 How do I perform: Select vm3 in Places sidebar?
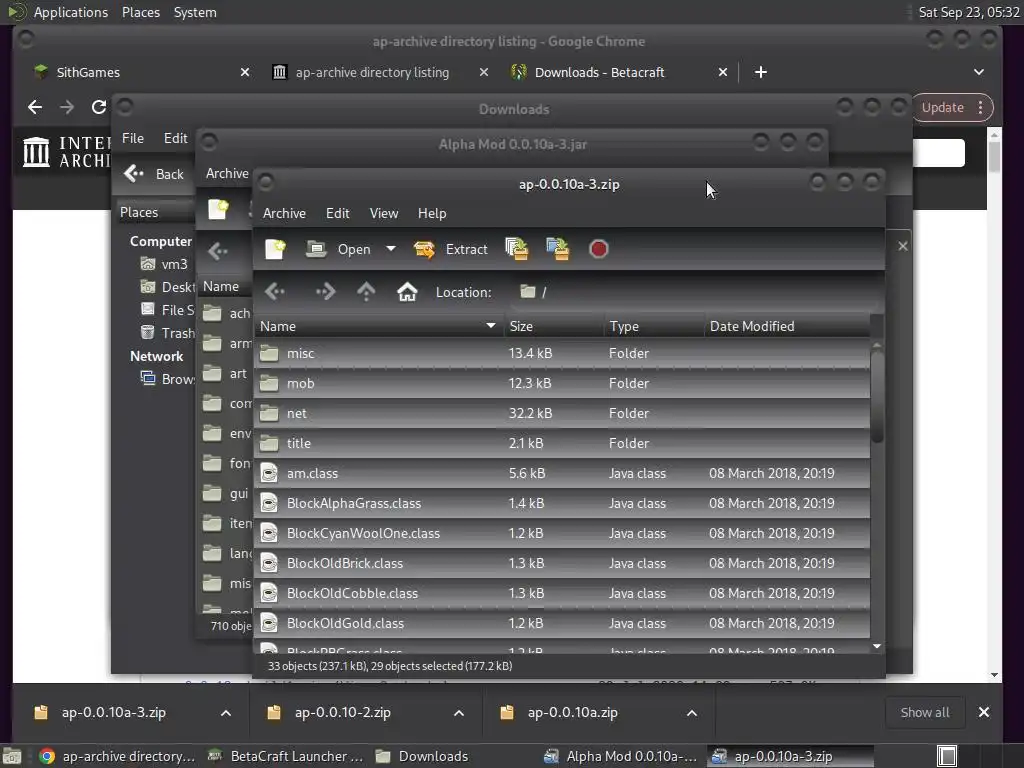click(x=165, y=264)
